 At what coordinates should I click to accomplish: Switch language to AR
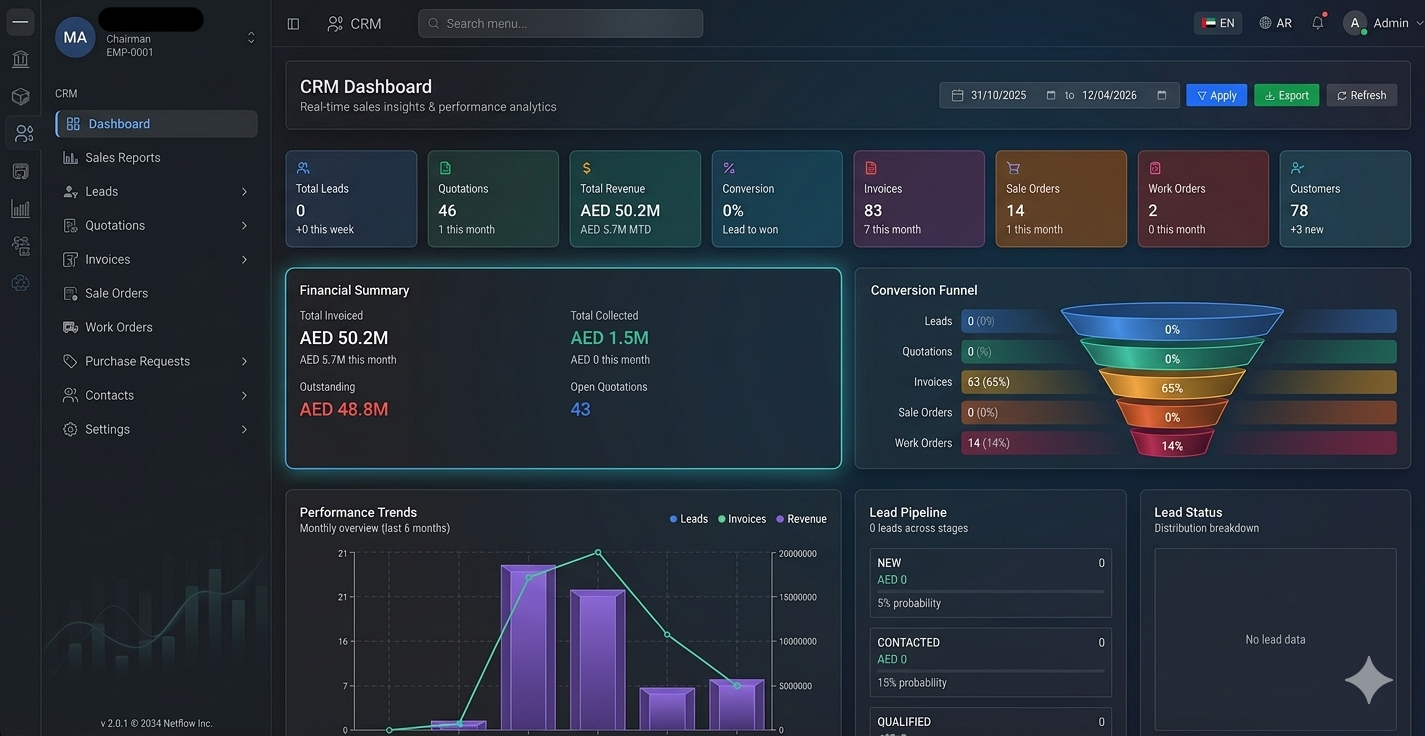(1275, 23)
